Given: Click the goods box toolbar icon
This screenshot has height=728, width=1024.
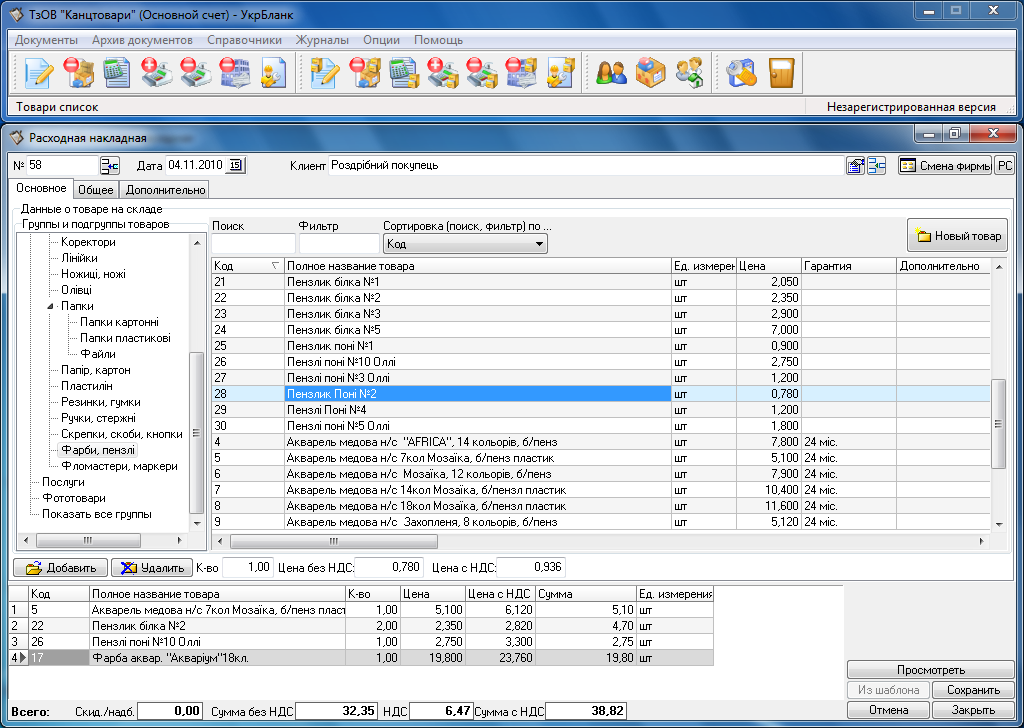Looking at the screenshot, I should (650, 73).
